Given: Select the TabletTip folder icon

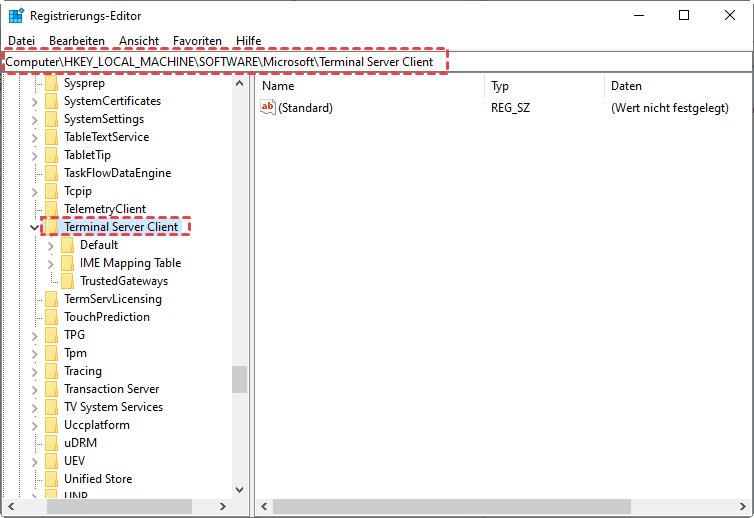Looking at the screenshot, I should pyautogui.click(x=51, y=155).
